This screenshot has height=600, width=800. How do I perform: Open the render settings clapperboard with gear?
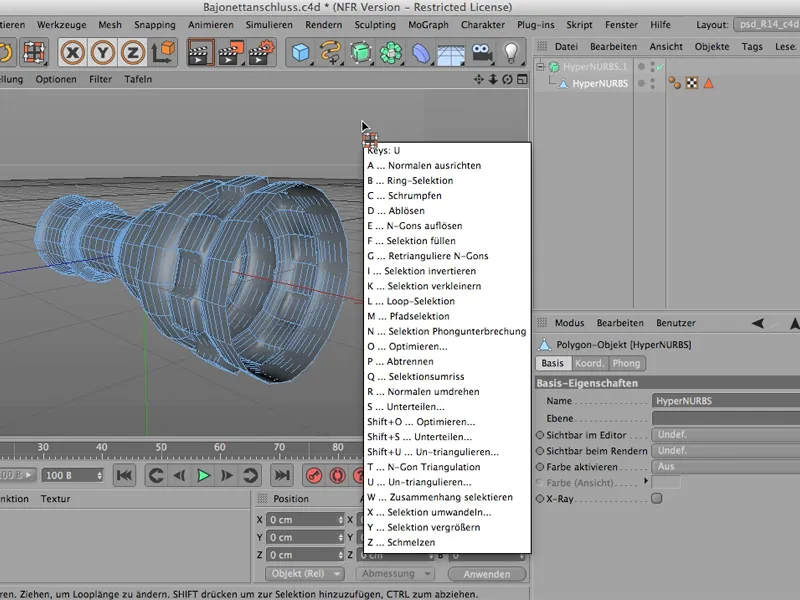point(262,52)
